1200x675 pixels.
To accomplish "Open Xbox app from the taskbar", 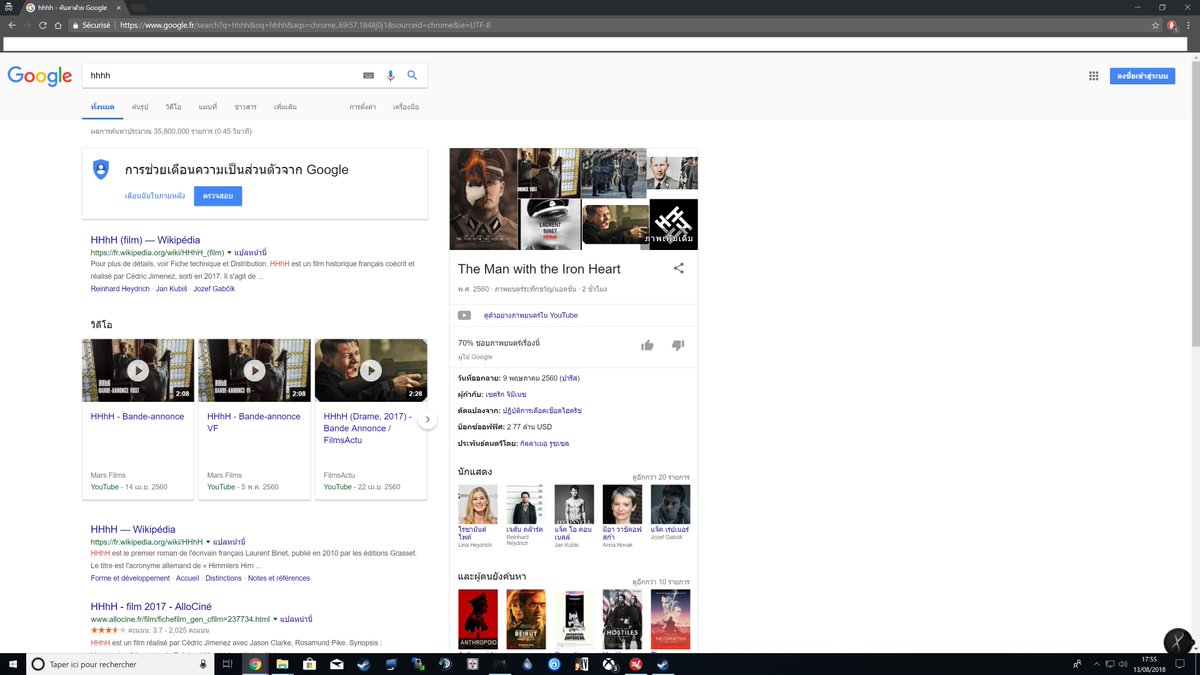I will click(608, 664).
